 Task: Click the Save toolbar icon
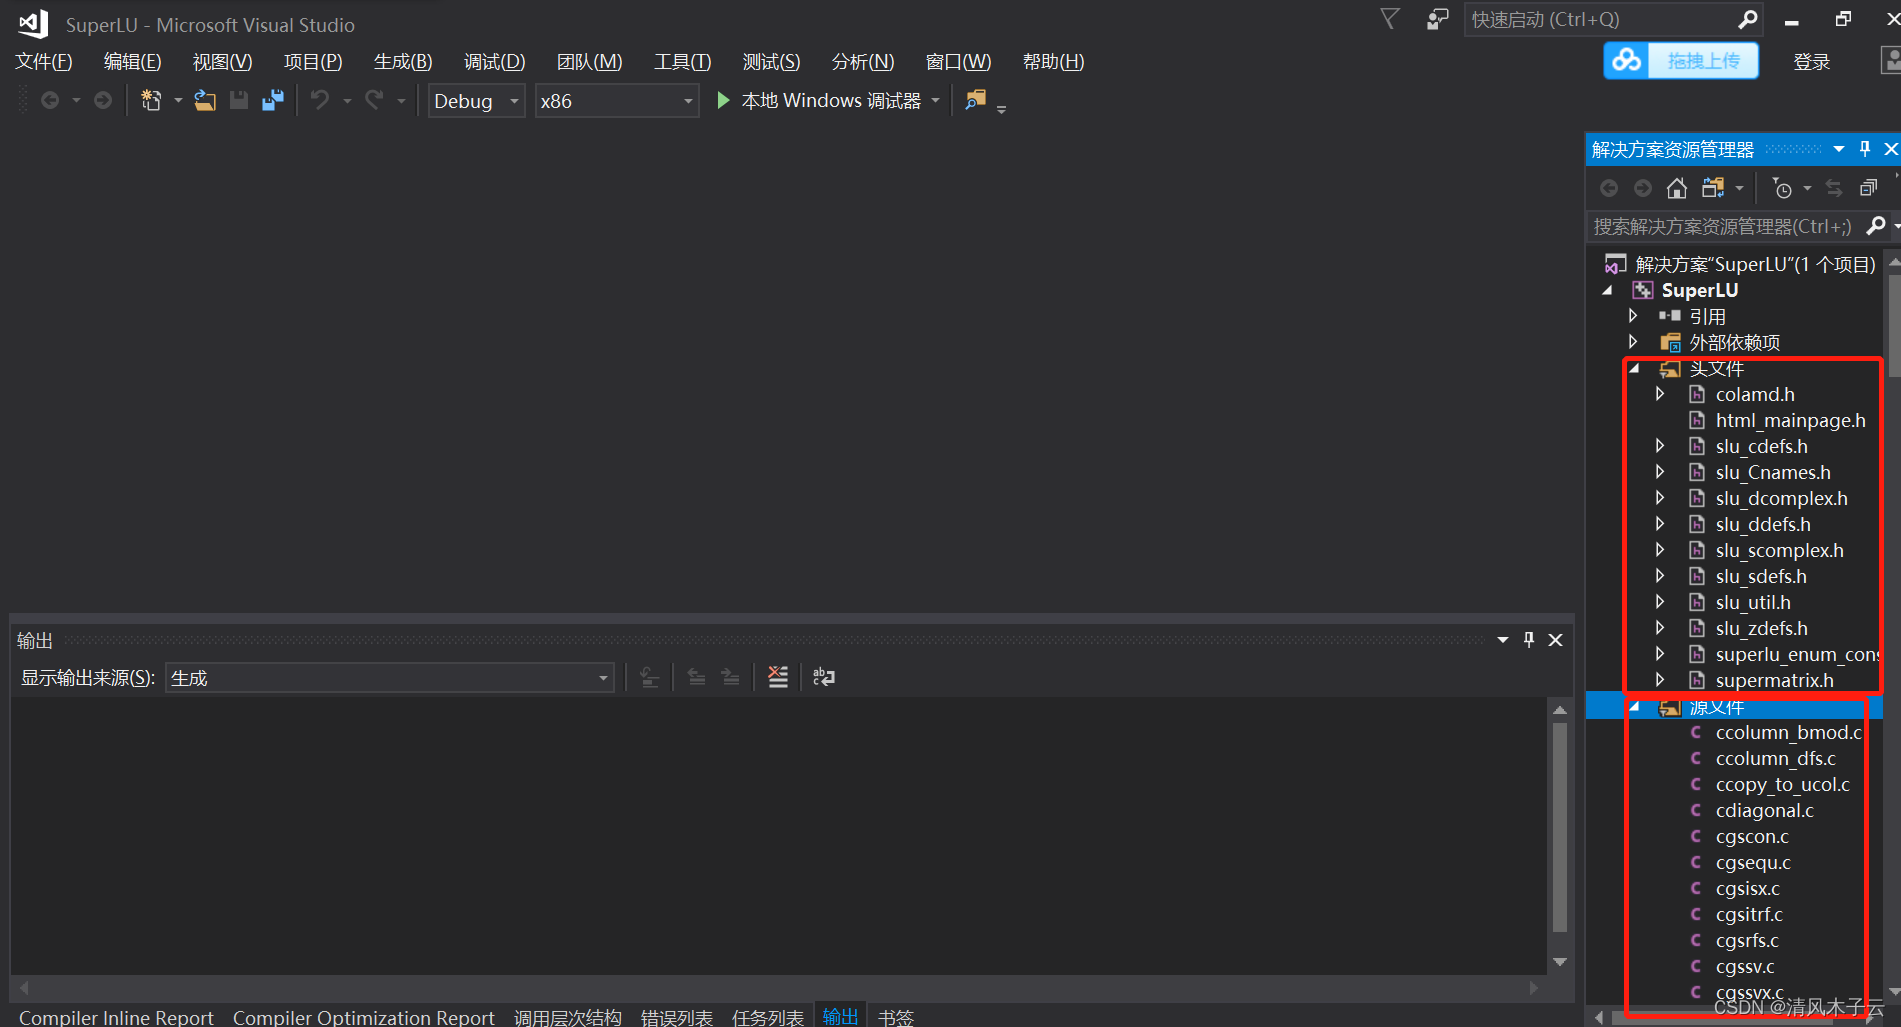(239, 100)
